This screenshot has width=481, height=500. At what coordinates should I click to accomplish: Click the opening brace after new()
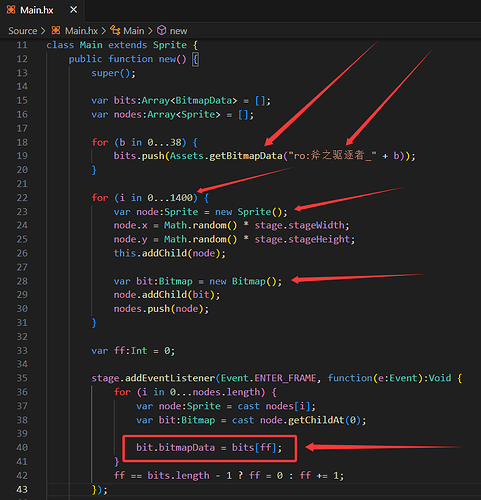pos(196,59)
